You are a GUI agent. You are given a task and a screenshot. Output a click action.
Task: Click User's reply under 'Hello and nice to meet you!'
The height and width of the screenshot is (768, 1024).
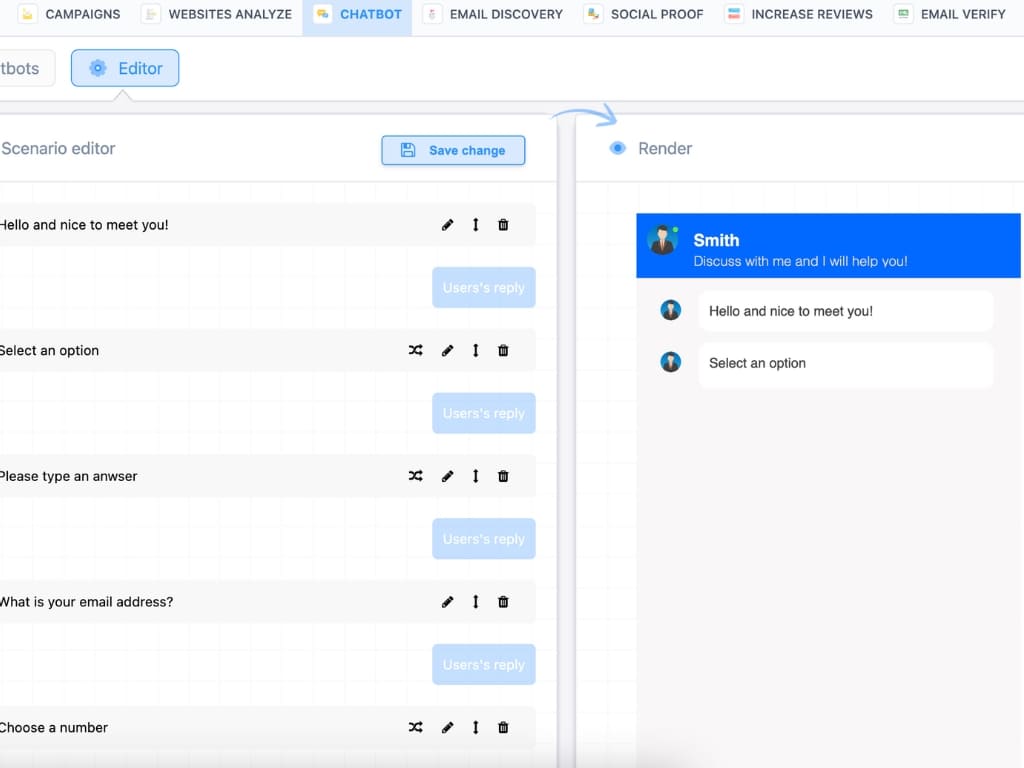coord(484,287)
